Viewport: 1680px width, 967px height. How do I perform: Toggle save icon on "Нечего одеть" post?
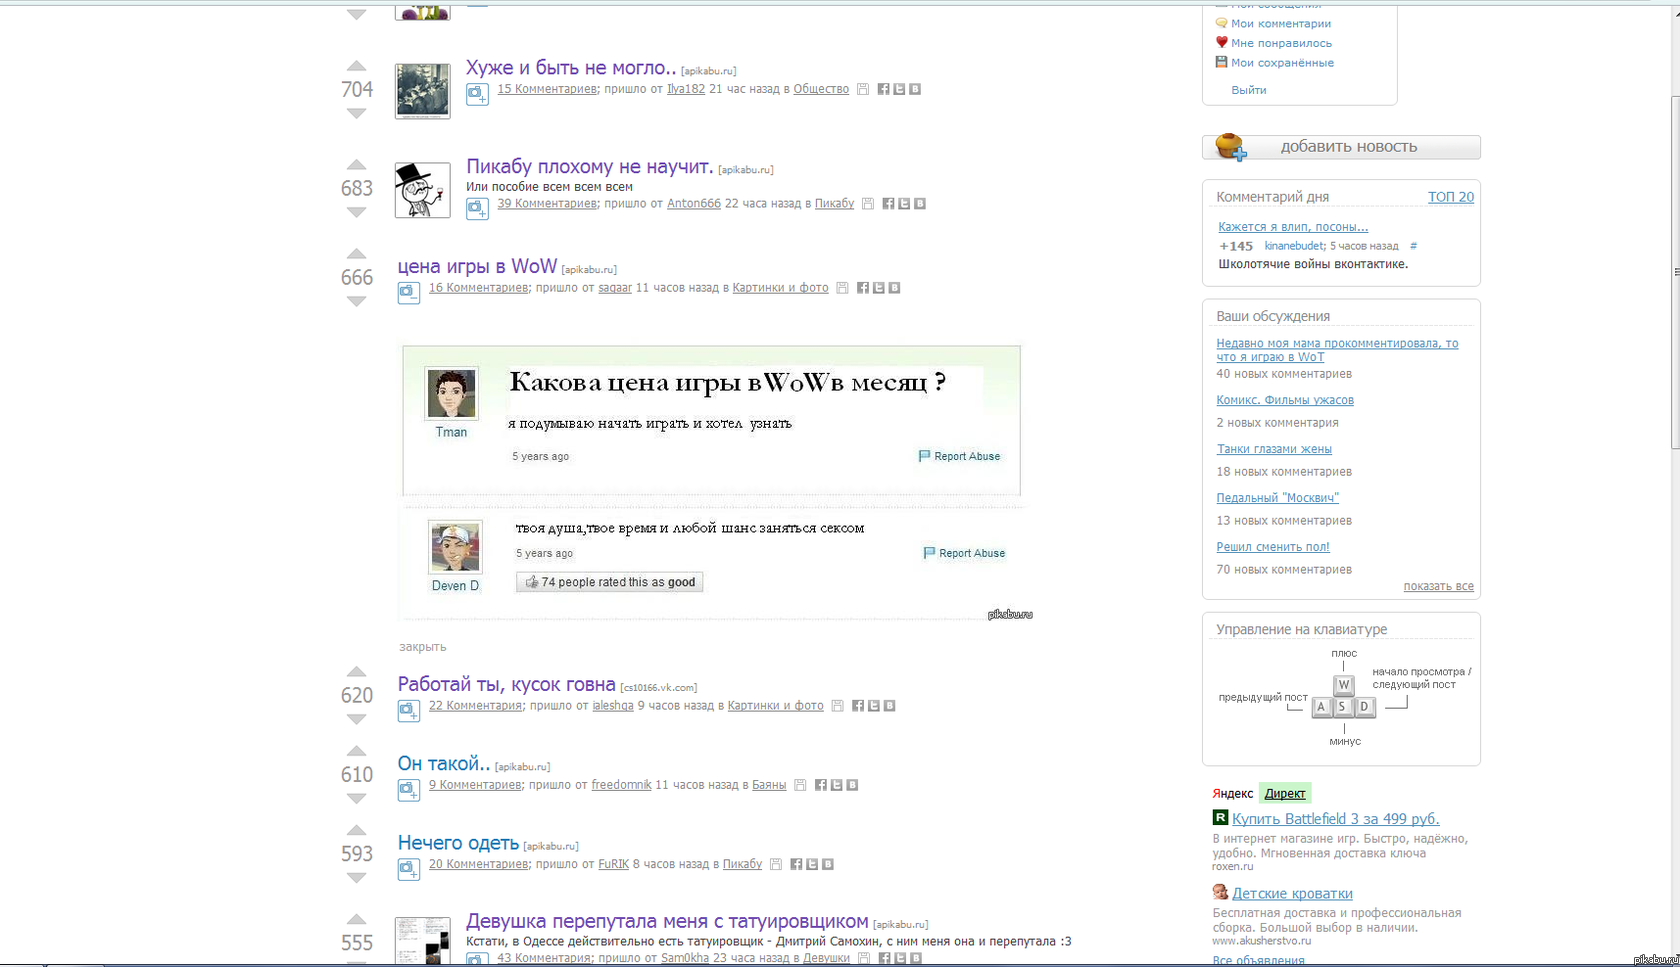click(776, 864)
